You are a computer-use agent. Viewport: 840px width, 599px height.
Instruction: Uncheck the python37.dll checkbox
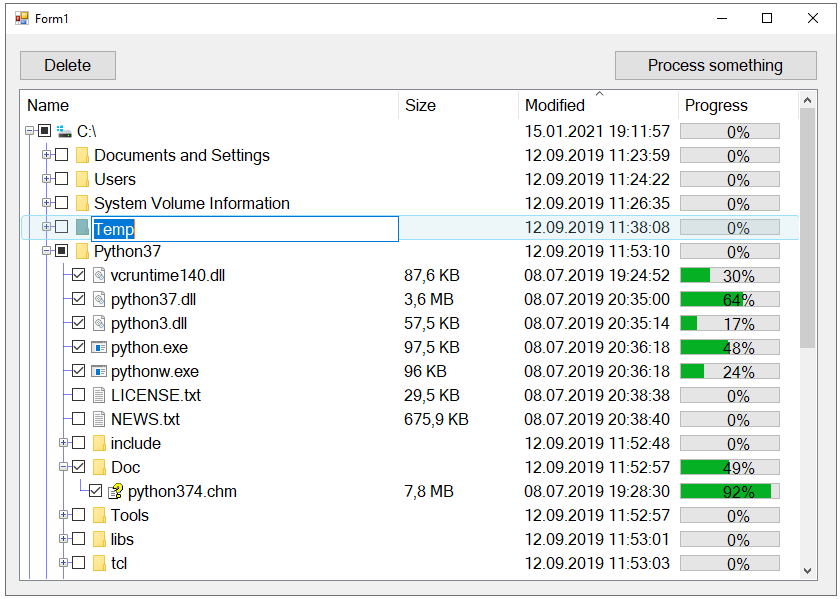(x=78, y=299)
